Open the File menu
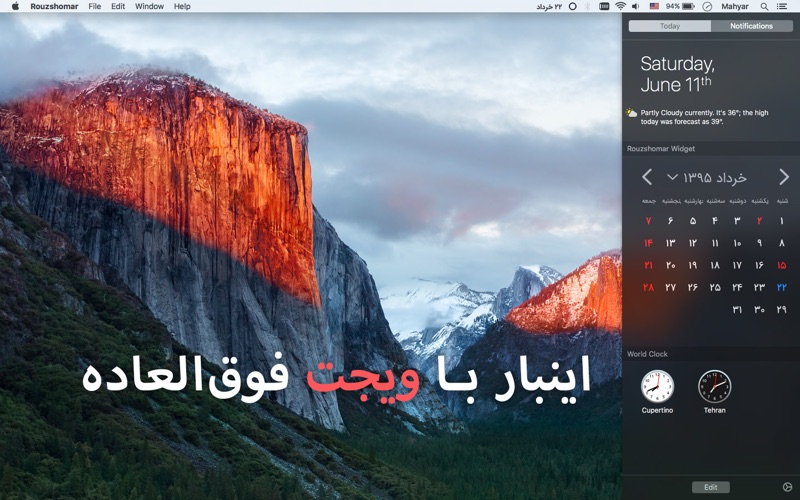800x500 pixels. [94, 6]
